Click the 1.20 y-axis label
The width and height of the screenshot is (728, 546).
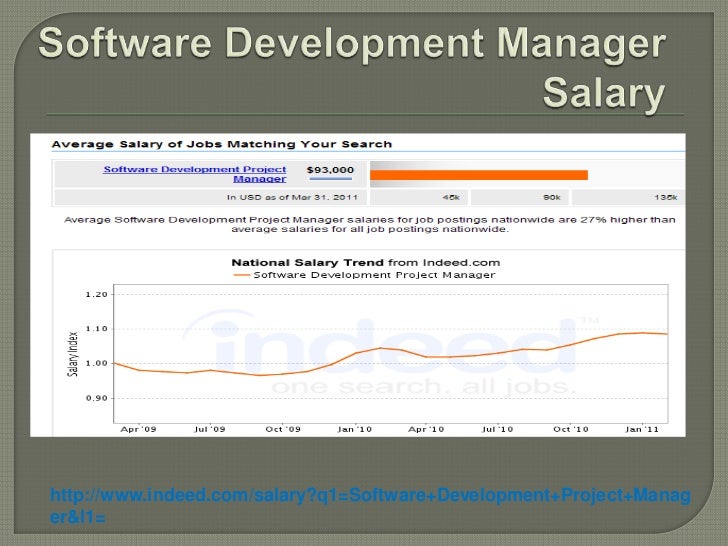(97, 294)
